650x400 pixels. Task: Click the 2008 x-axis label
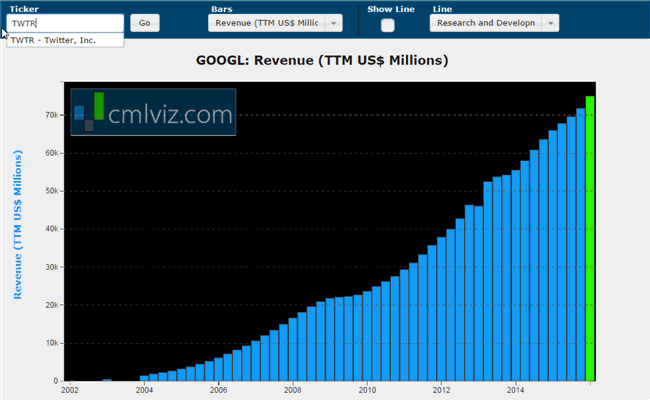coord(293,390)
